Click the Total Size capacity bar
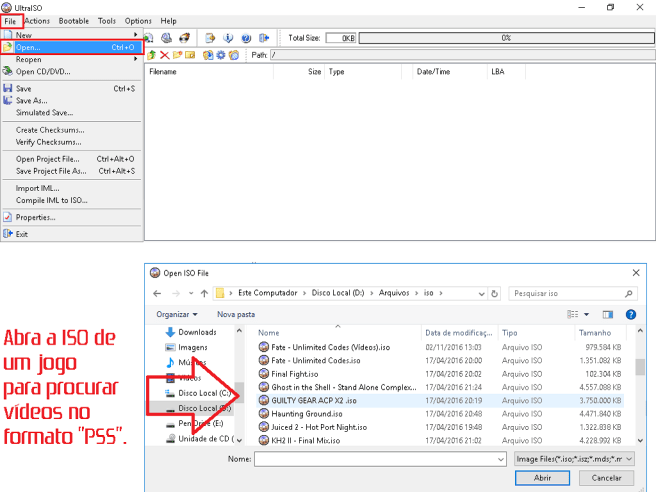The height and width of the screenshot is (492, 656). (x=506, y=38)
